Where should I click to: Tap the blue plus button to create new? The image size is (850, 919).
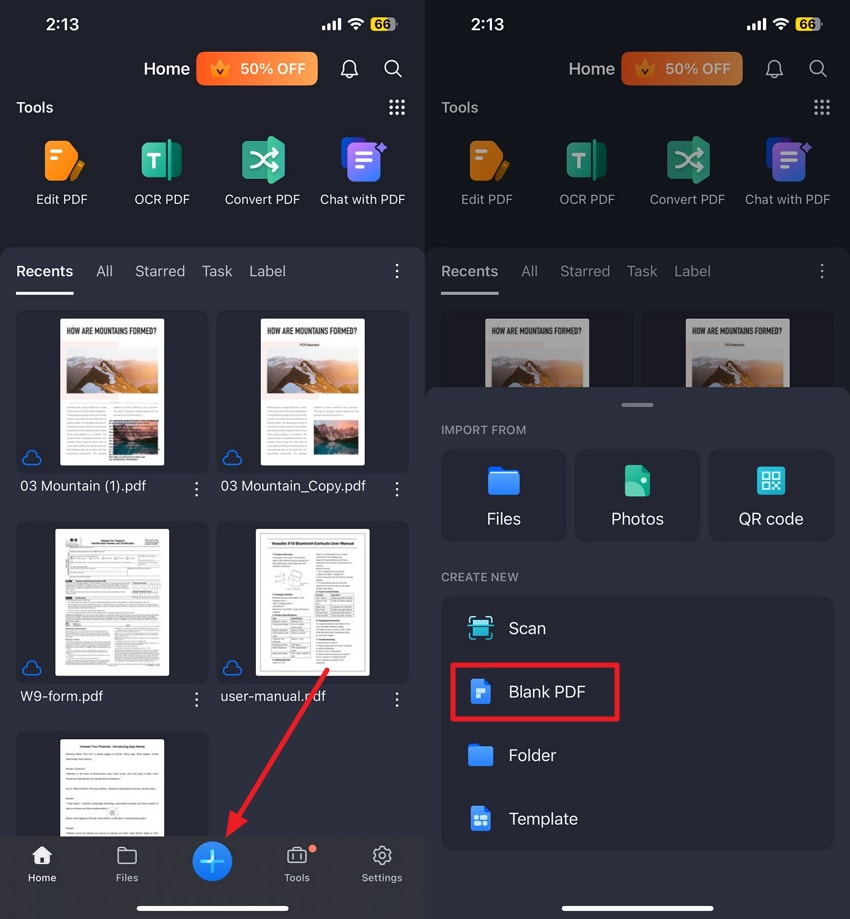[212, 860]
